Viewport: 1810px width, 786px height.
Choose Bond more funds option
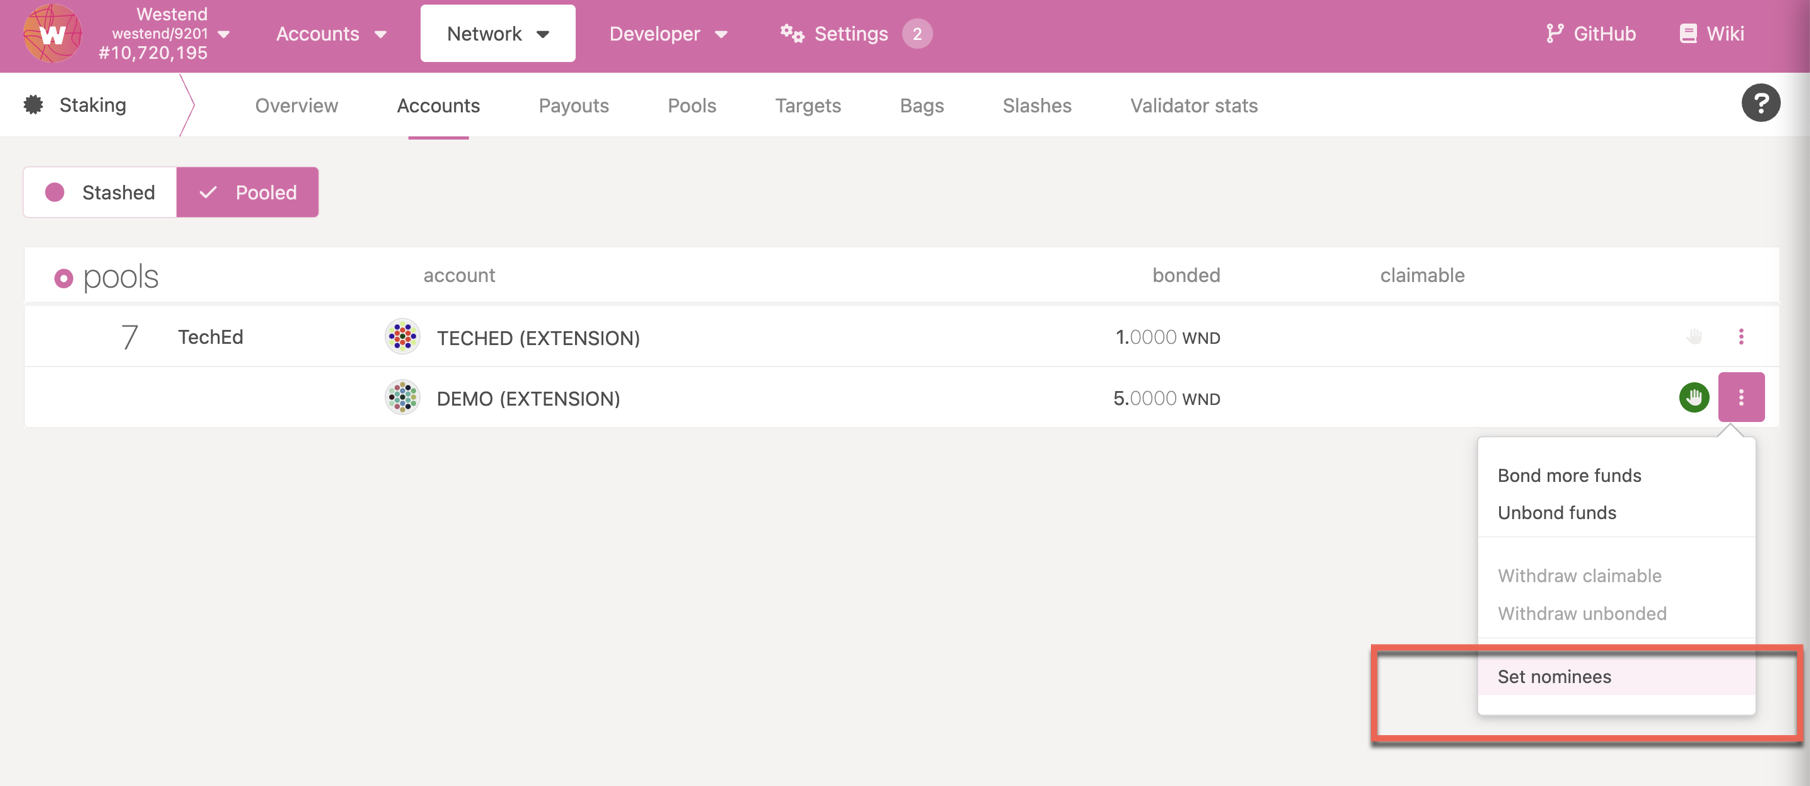click(x=1569, y=476)
